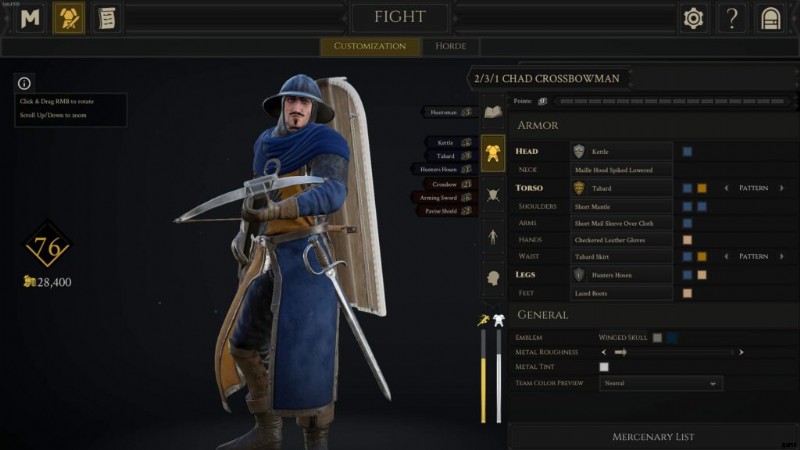800x450 pixels.
Task: Click the Torso Tabard item field
Action: tap(621, 188)
